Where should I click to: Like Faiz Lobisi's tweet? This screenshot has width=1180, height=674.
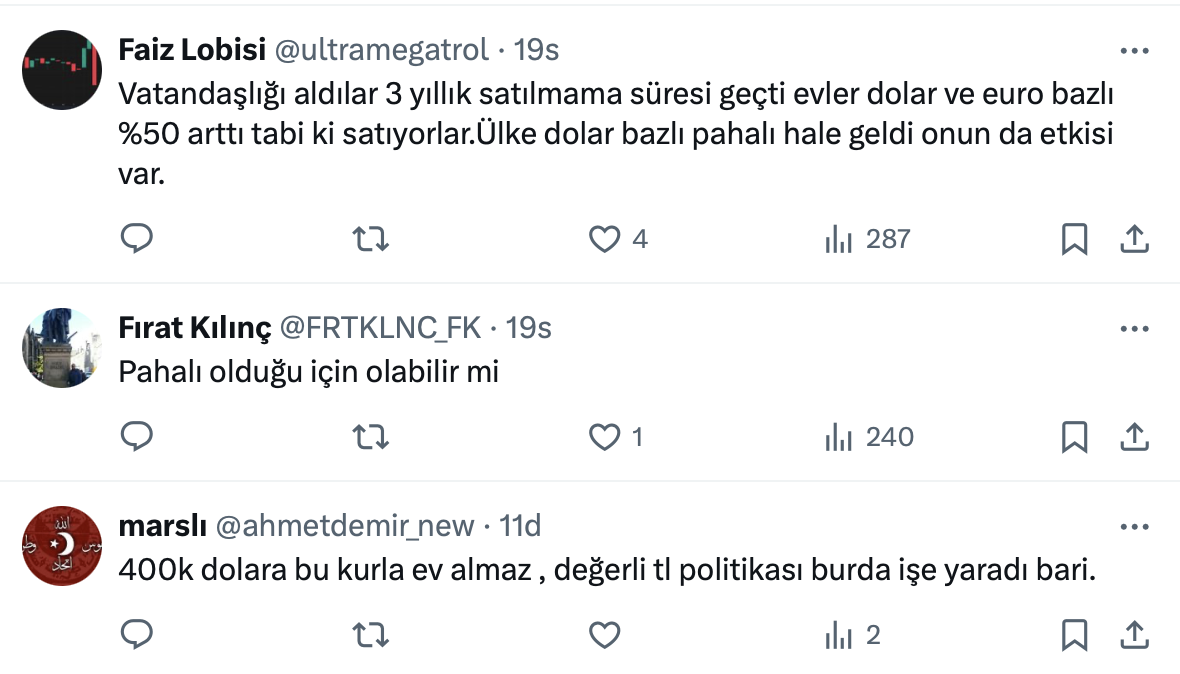pos(604,239)
